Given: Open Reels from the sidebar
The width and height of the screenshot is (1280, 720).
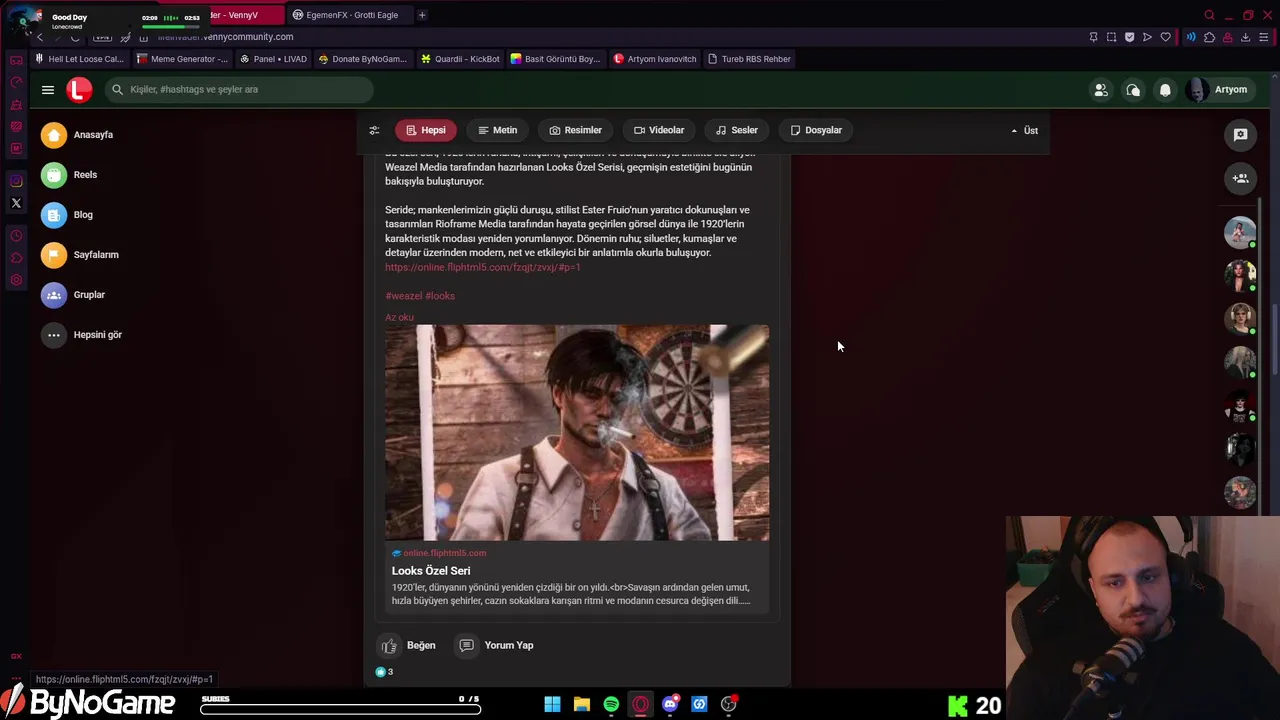Looking at the screenshot, I should (x=69, y=175).
